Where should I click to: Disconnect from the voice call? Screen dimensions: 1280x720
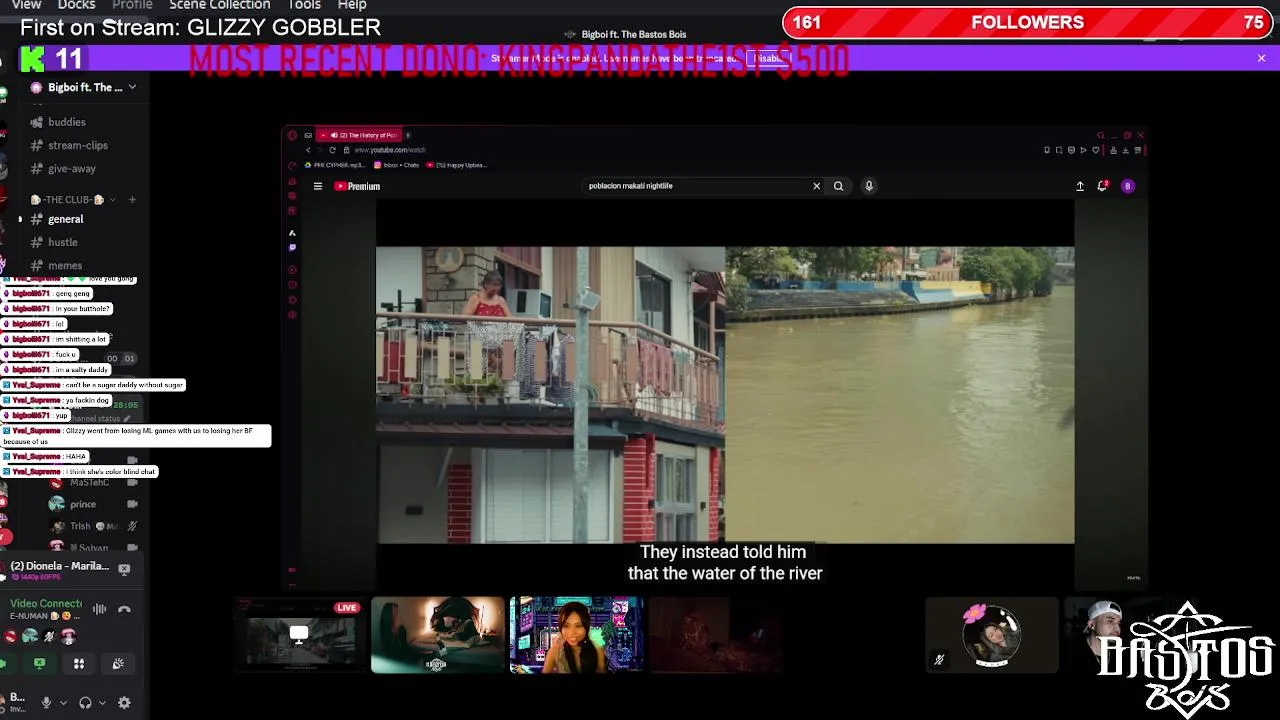[x=124, y=609]
